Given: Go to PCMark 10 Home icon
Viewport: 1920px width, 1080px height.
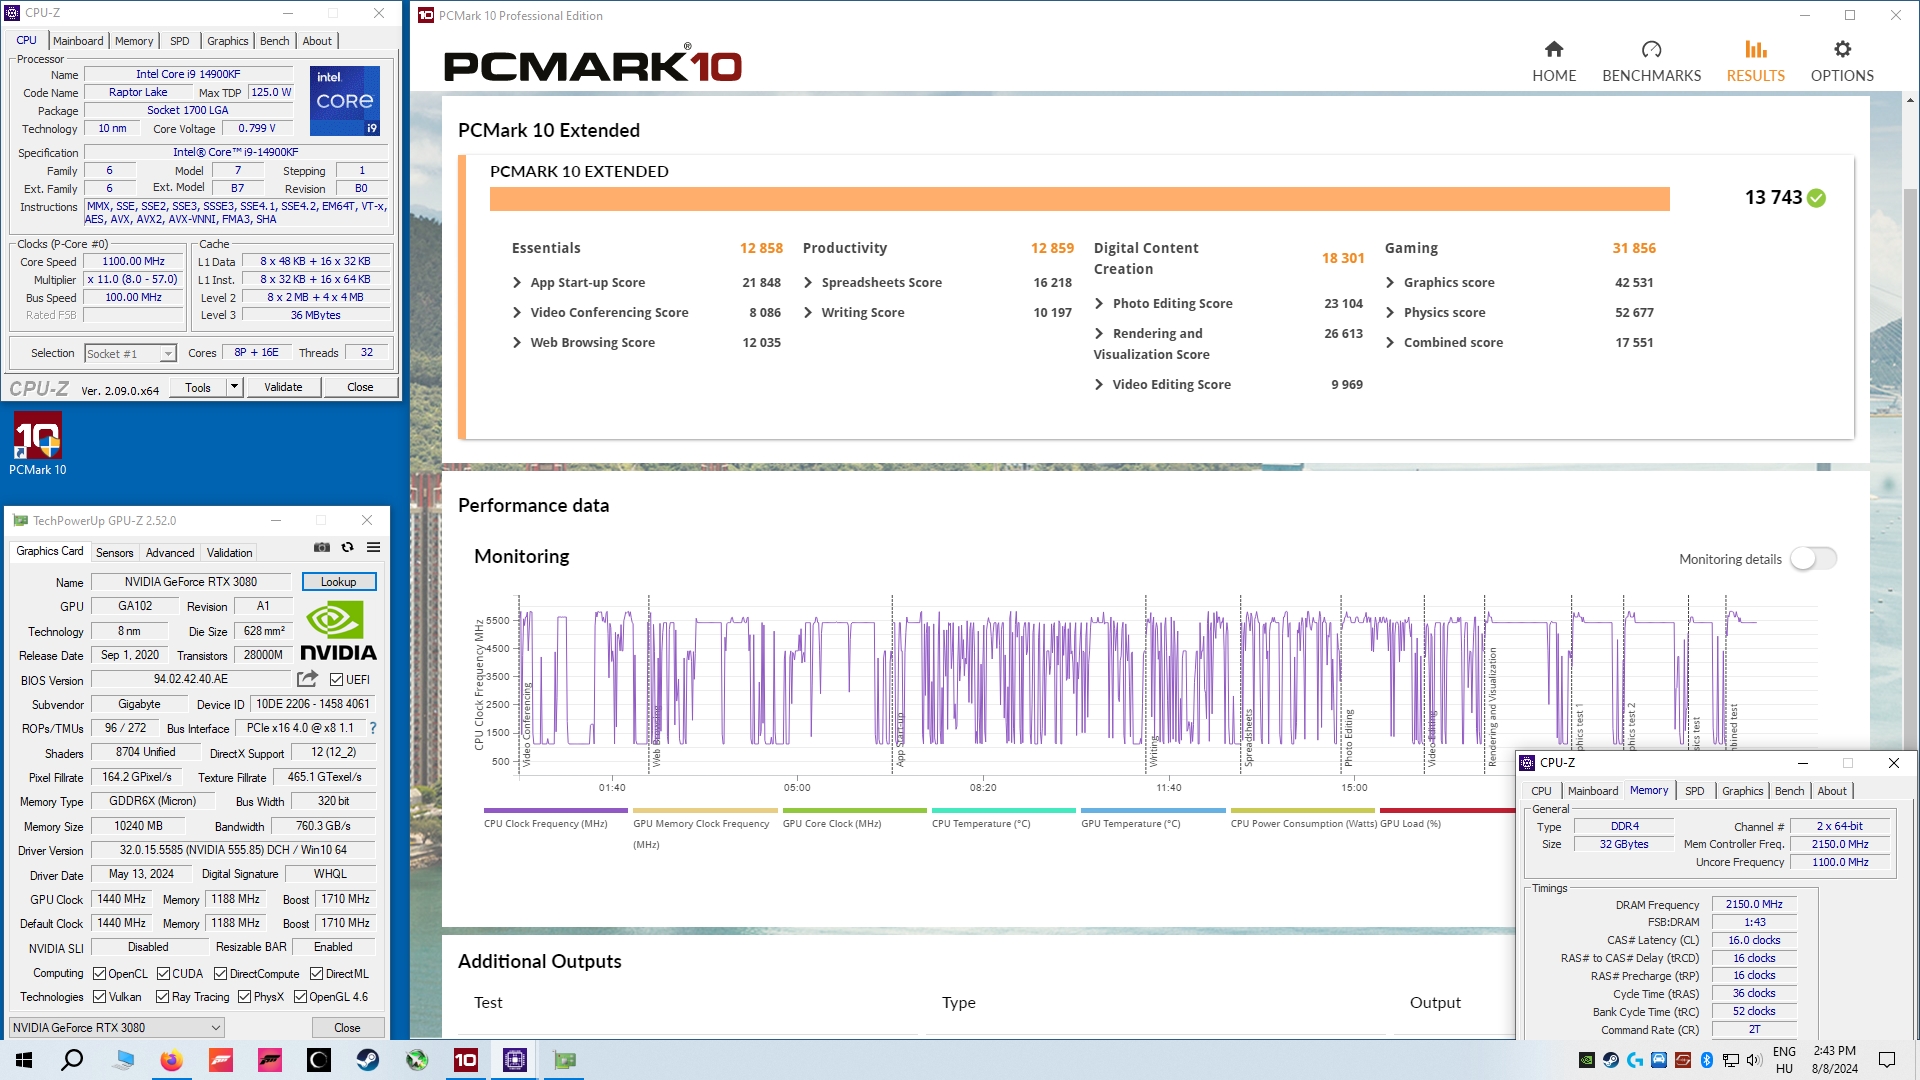Looking at the screenshot, I should pos(1554,49).
